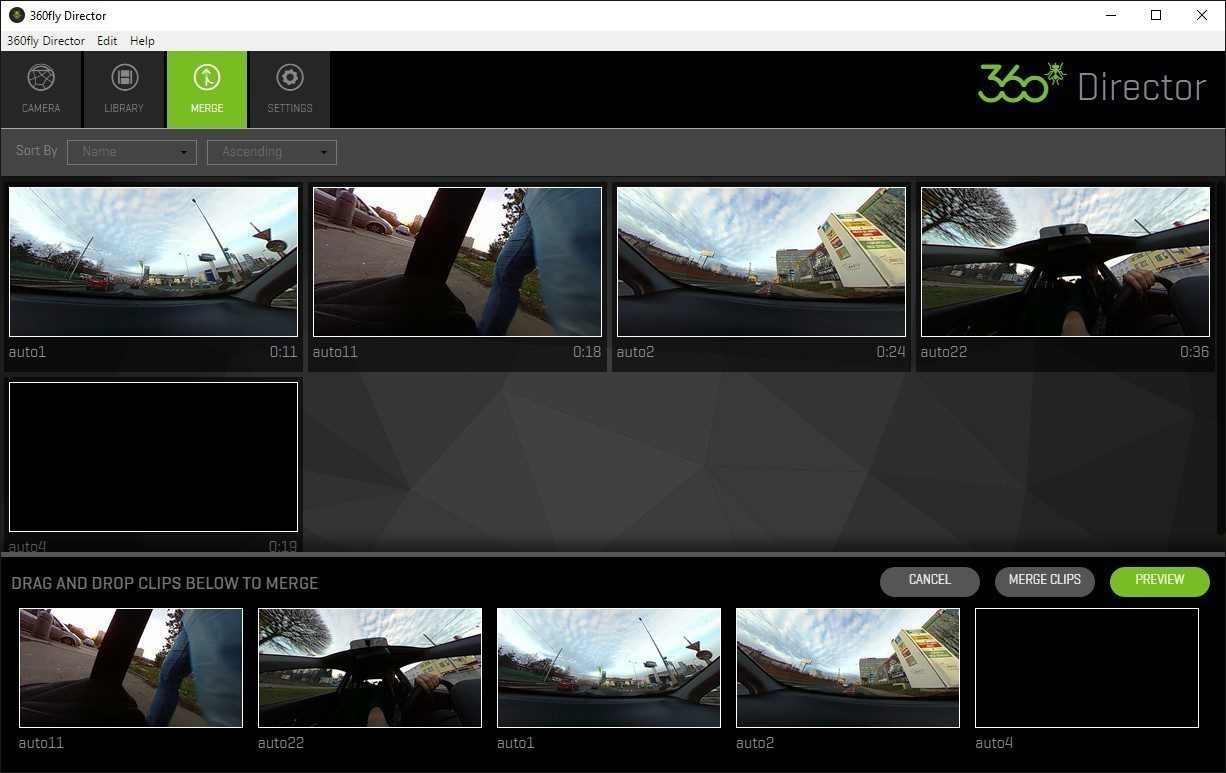1226x773 pixels.
Task: Select the black auto4 clip in library grid
Action: coord(153,457)
